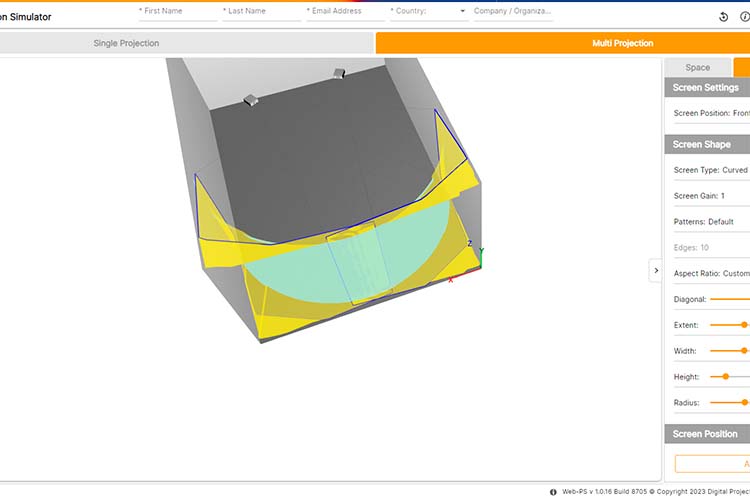Focus the Company / Organization field
The image size is (750, 500).
click(513, 11)
